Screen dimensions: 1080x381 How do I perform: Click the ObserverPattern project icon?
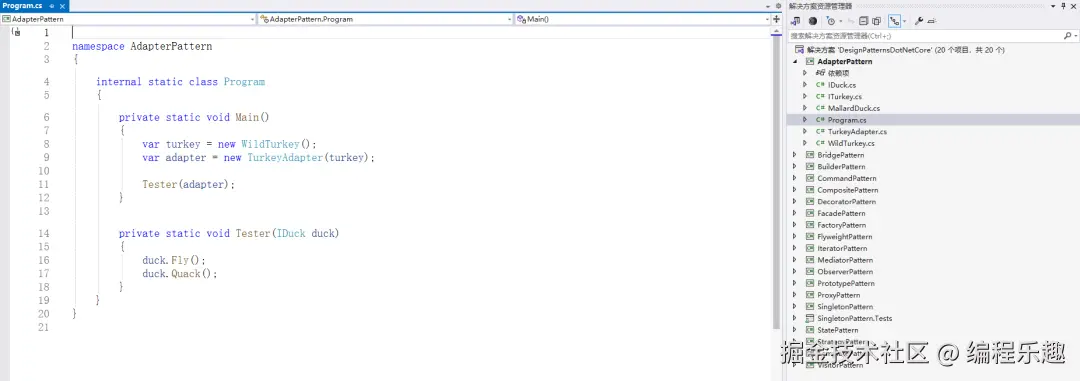[810, 272]
